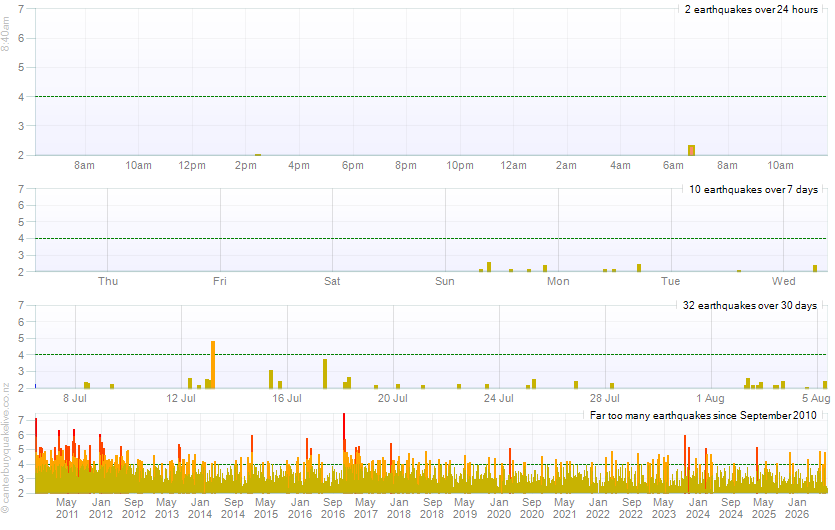Click the '1 Aug' date label
The width and height of the screenshot is (835, 530).
(710, 398)
